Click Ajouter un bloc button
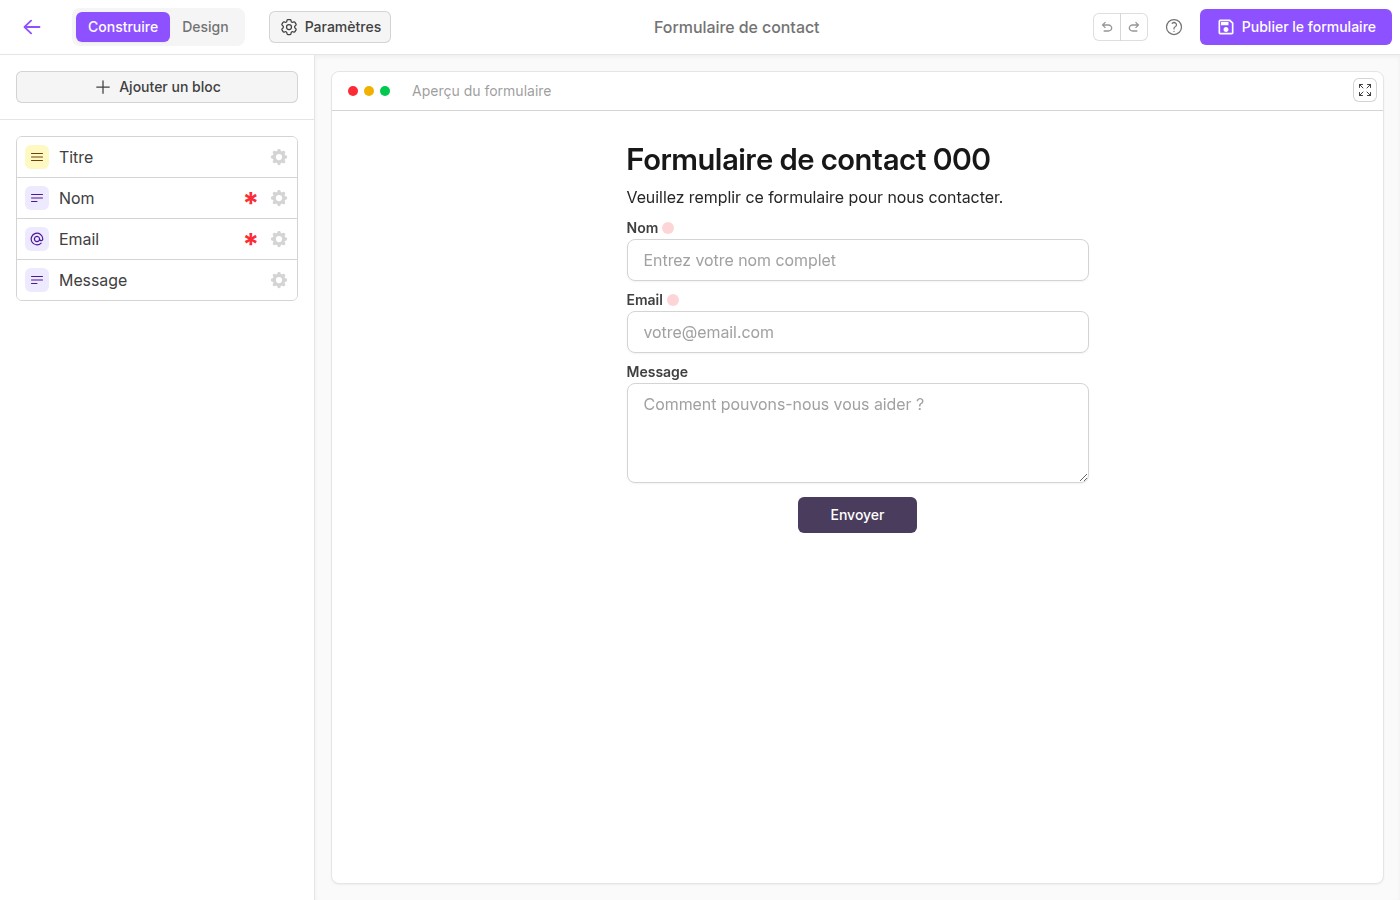The width and height of the screenshot is (1400, 900). tap(157, 87)
